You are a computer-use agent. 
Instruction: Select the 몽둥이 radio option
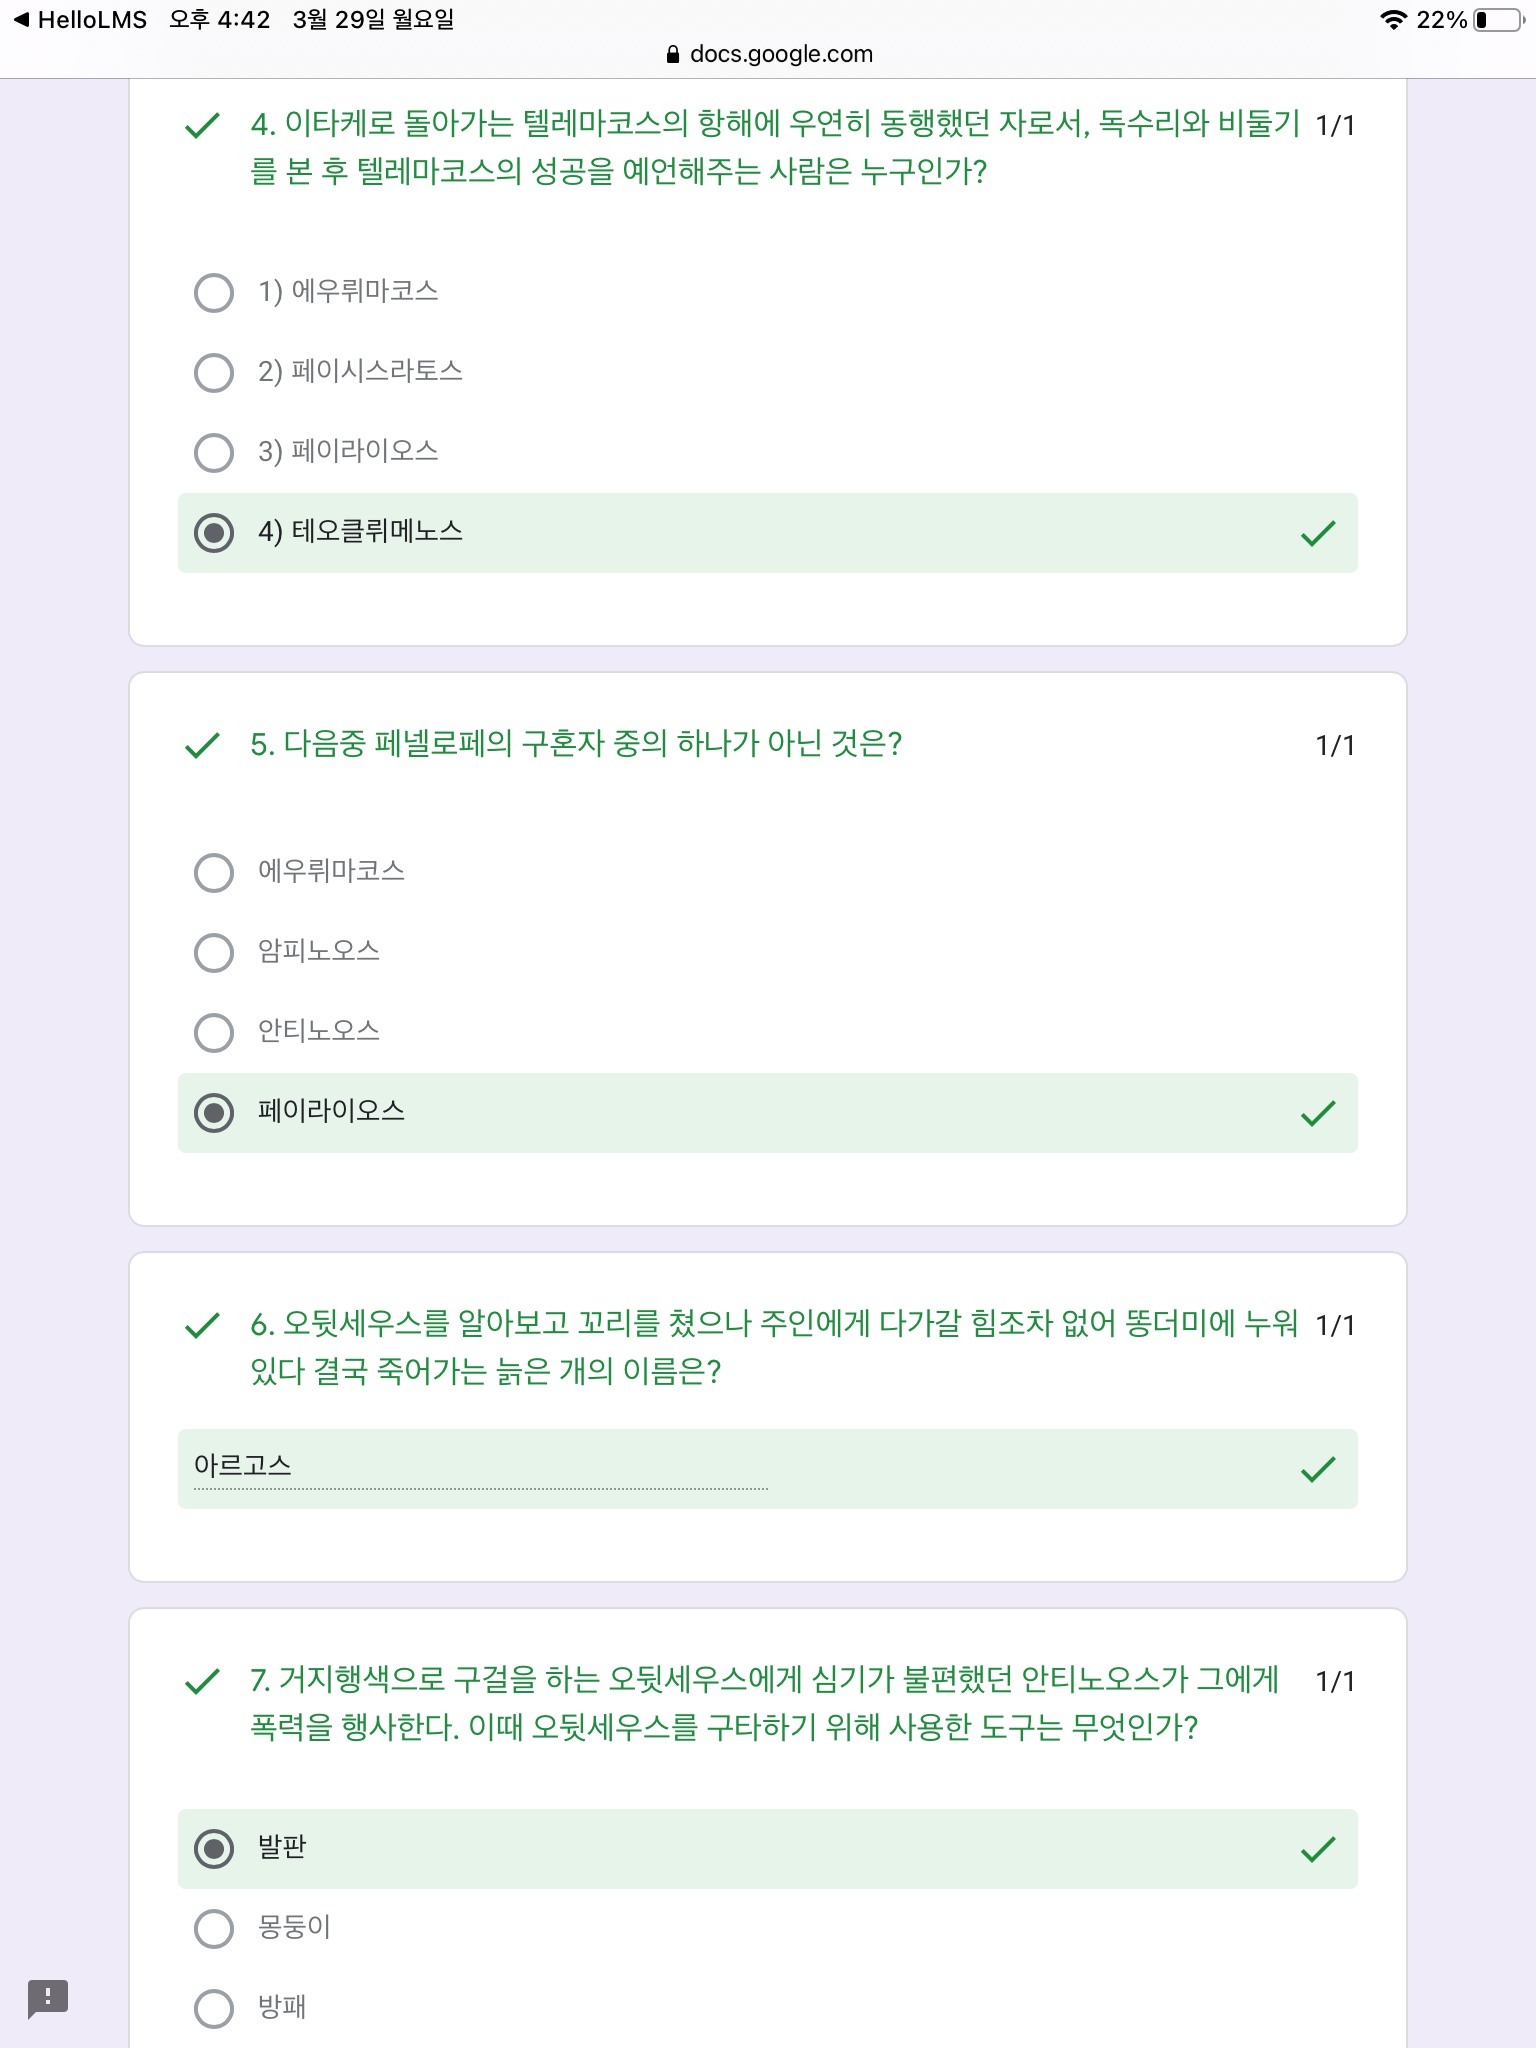pyautogui.click(x=214, y=1929)
